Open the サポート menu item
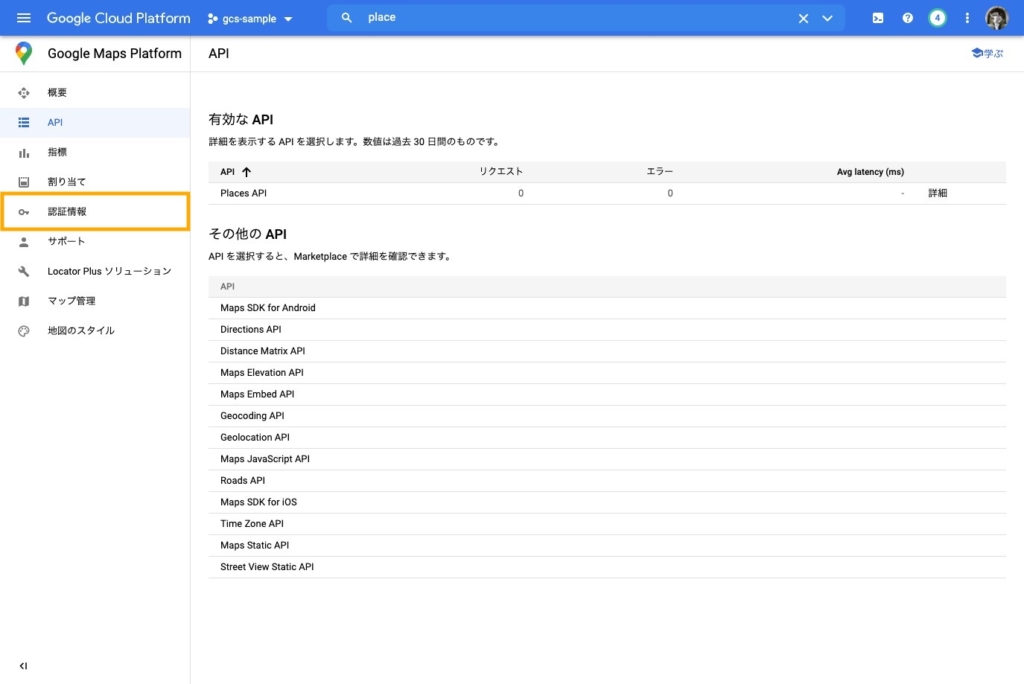 click(x=95, y=241)
